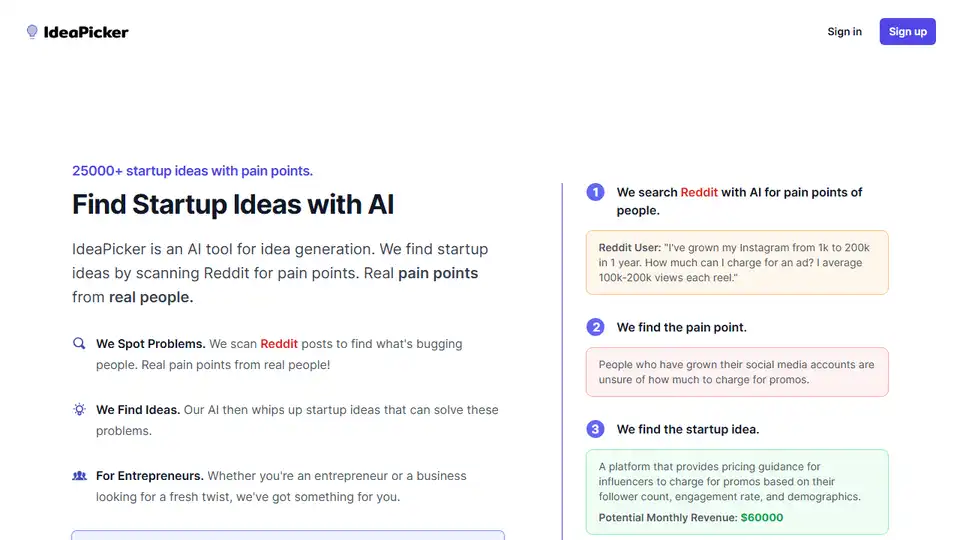This screenshot has width=960, height=540.
Task: Click the Sign up button
Action: tap(907, 32)
